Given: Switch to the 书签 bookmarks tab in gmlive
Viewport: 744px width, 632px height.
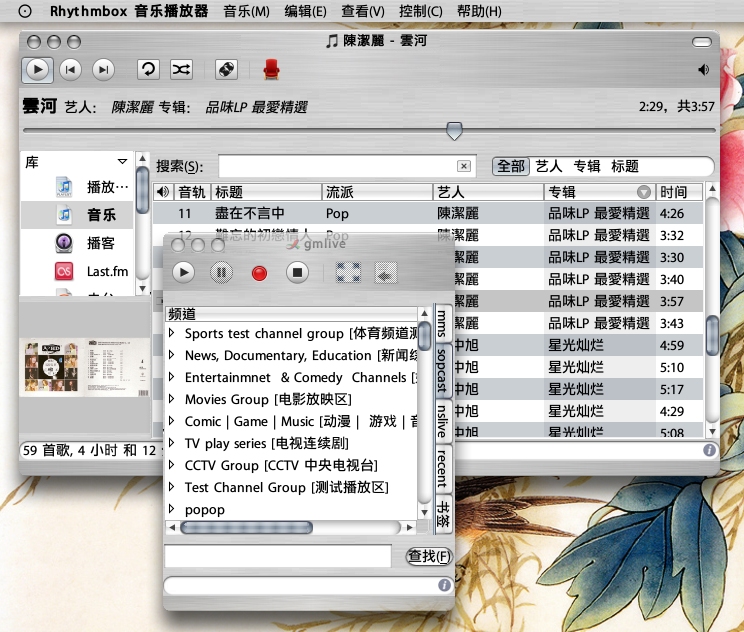Looking at the screenshot, I should pyautogui.click(x=443, y=514).
